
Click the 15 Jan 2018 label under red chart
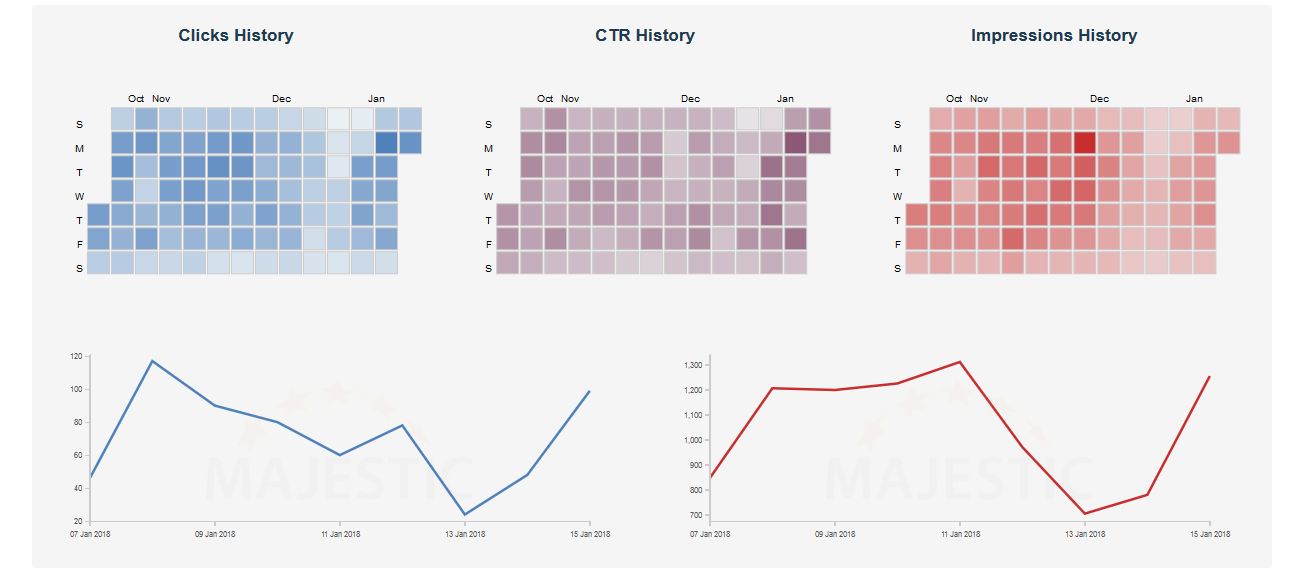tap(1209, 534)
